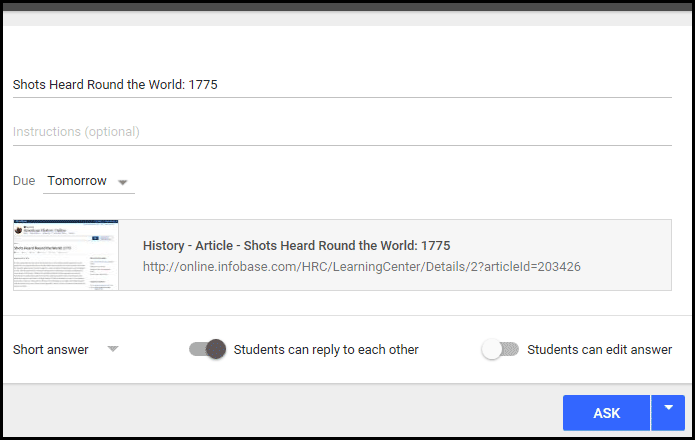Click the question title text field
This screenshot has height=440, width=695.
(340, 85)
